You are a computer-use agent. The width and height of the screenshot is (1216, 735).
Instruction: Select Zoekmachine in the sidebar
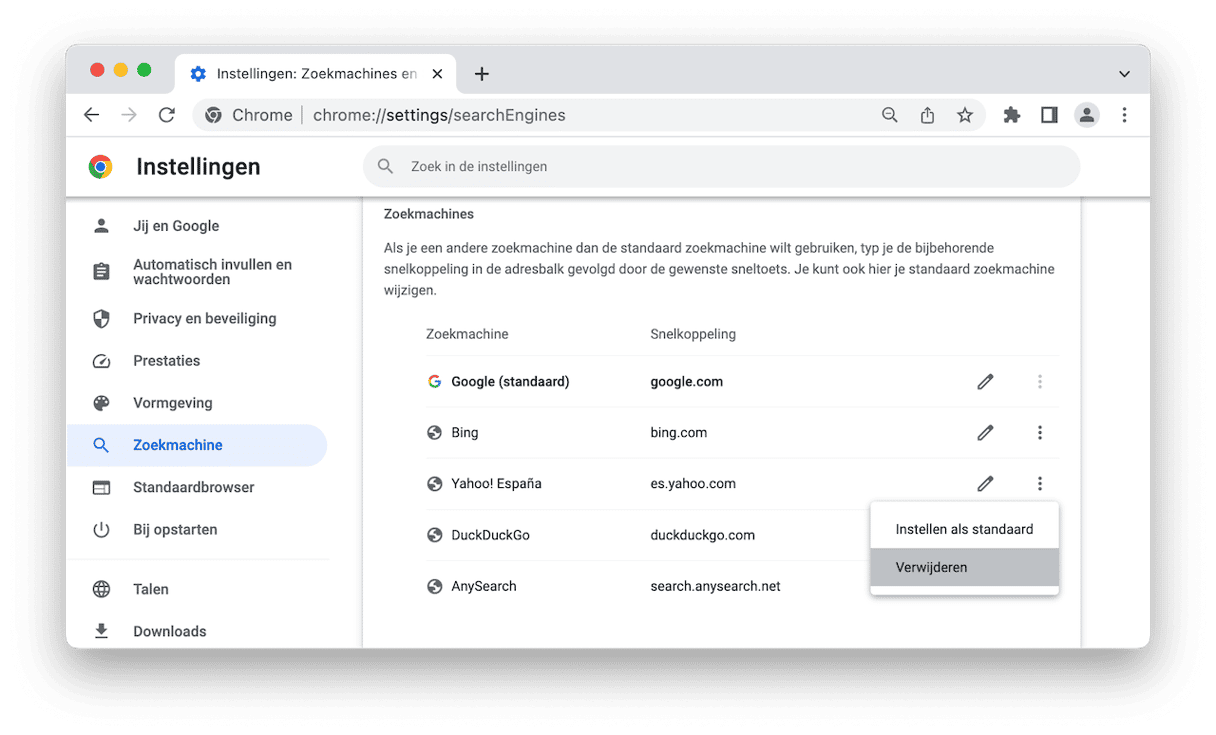click(196, 445)
